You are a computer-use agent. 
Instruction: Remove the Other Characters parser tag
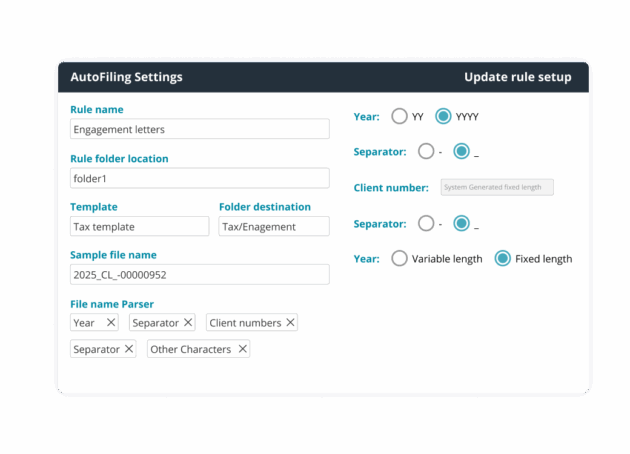pyautogui.click(x=242, y=349)
